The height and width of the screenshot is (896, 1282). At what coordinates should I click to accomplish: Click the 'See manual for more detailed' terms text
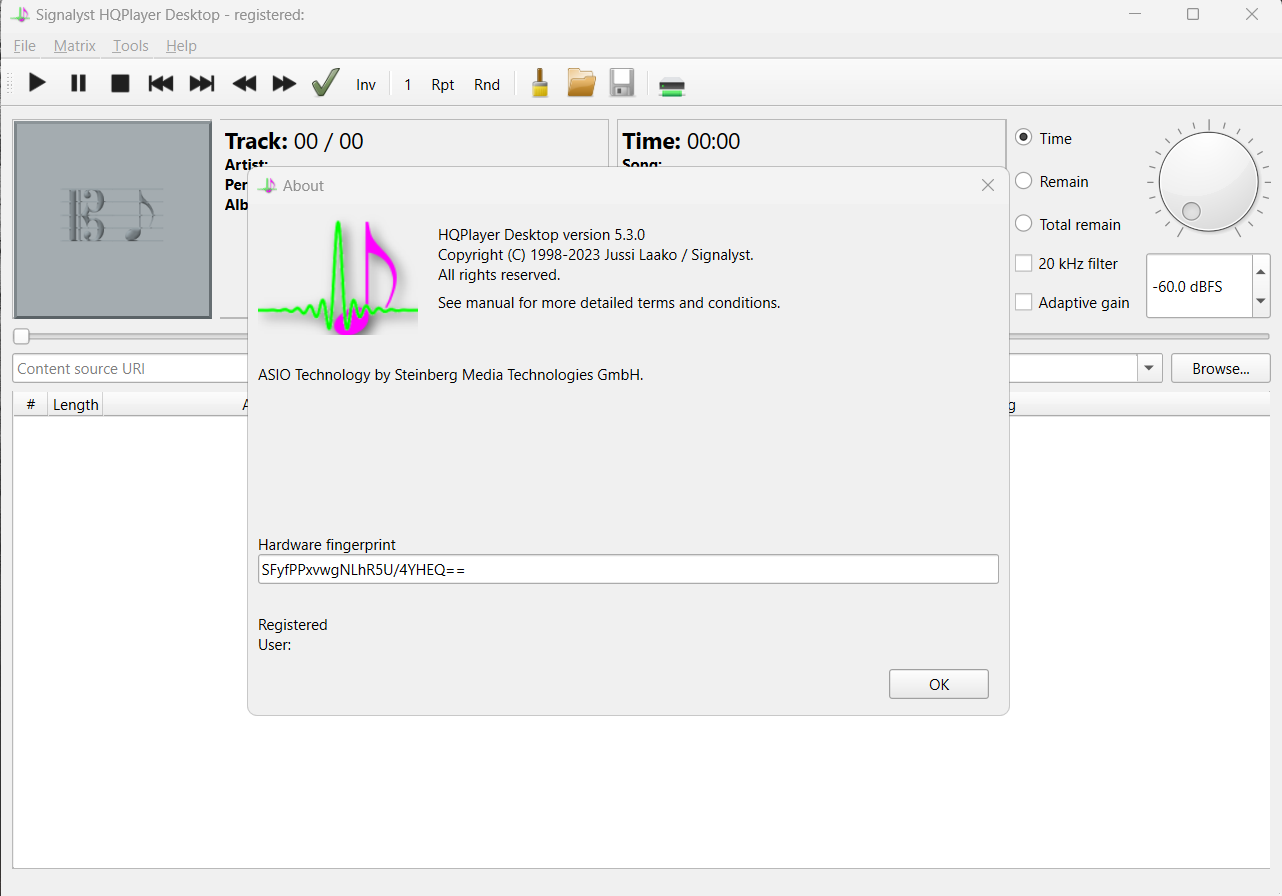tap(609, 302)
